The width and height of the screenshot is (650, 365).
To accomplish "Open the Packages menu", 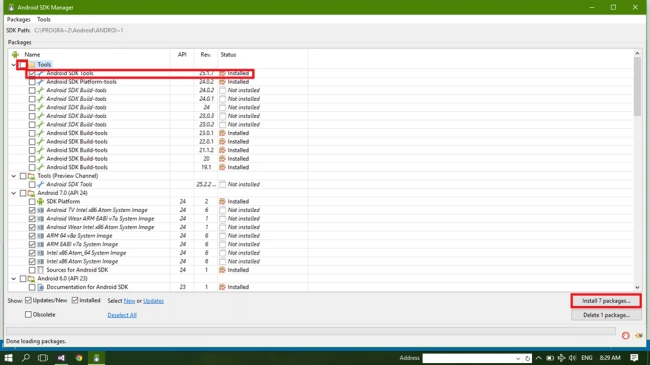I will 19,19.
